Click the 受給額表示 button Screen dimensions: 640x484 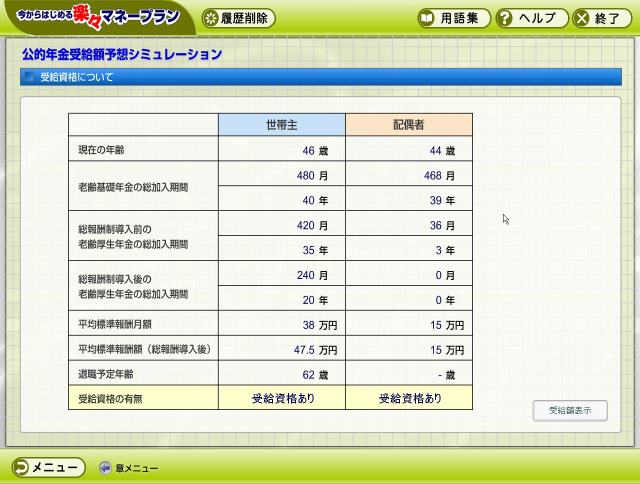(569, 411)
